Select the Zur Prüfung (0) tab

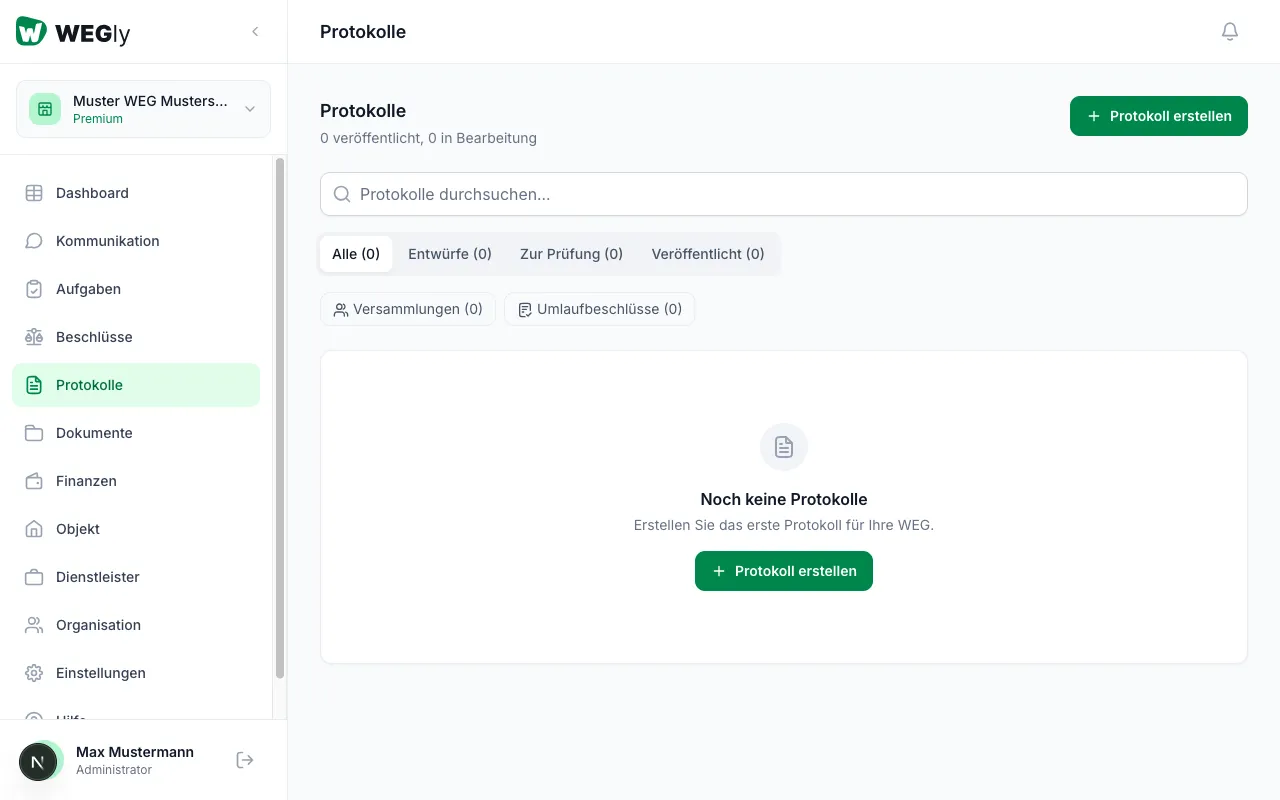571,254
